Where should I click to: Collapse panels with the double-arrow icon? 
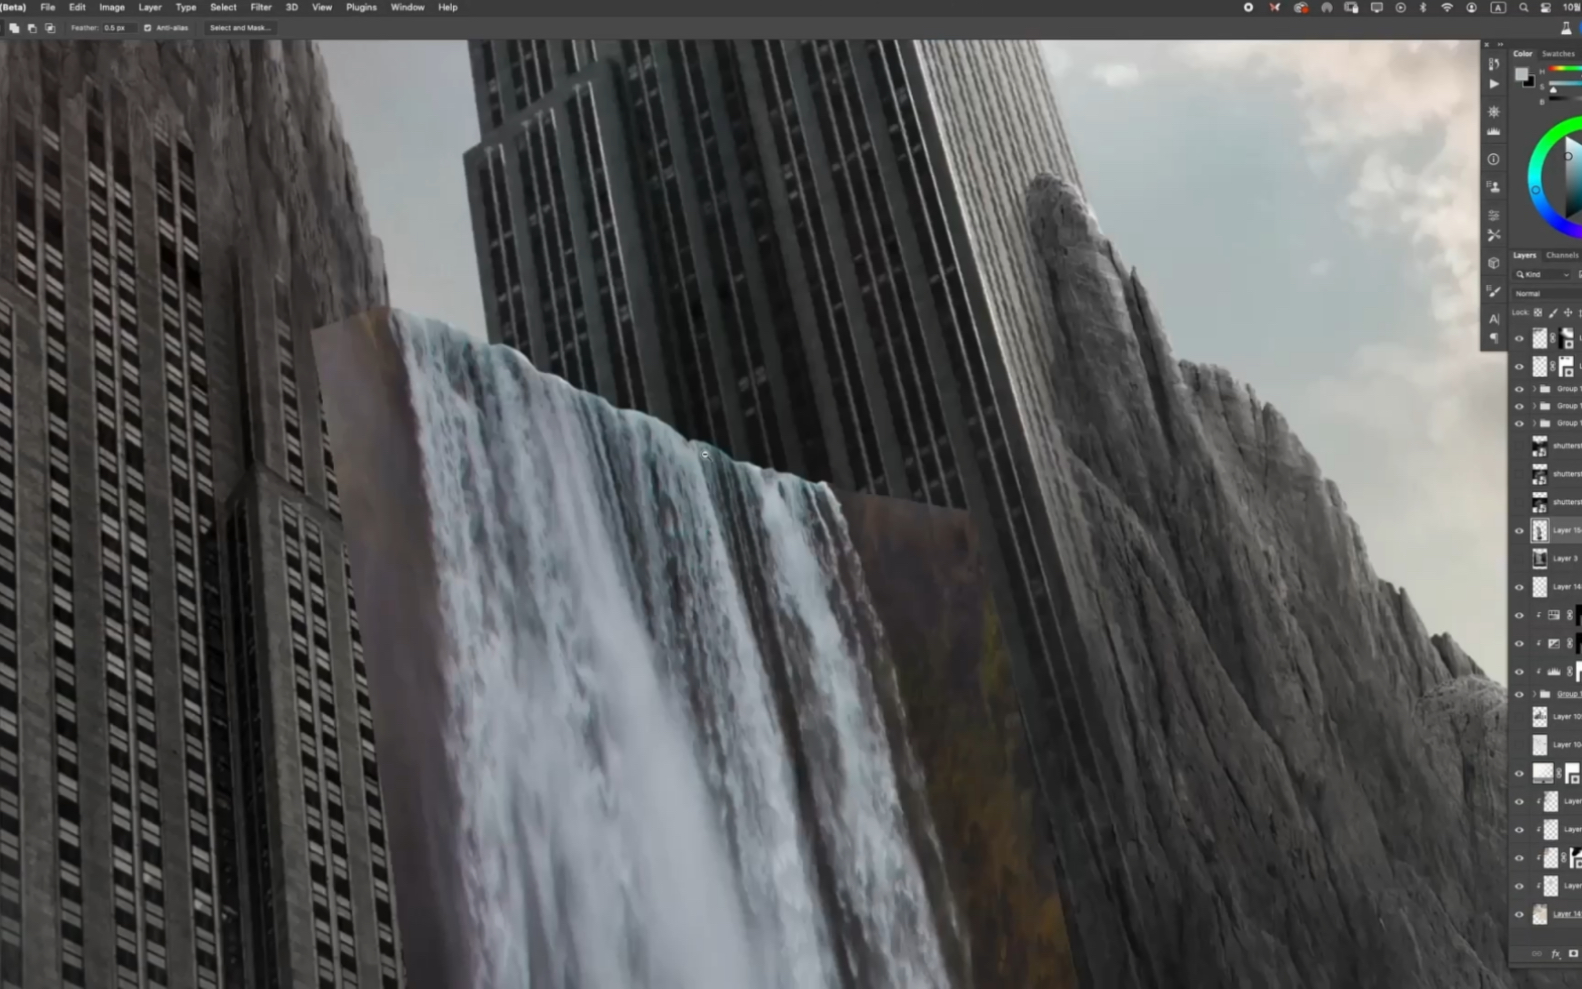1499,45
